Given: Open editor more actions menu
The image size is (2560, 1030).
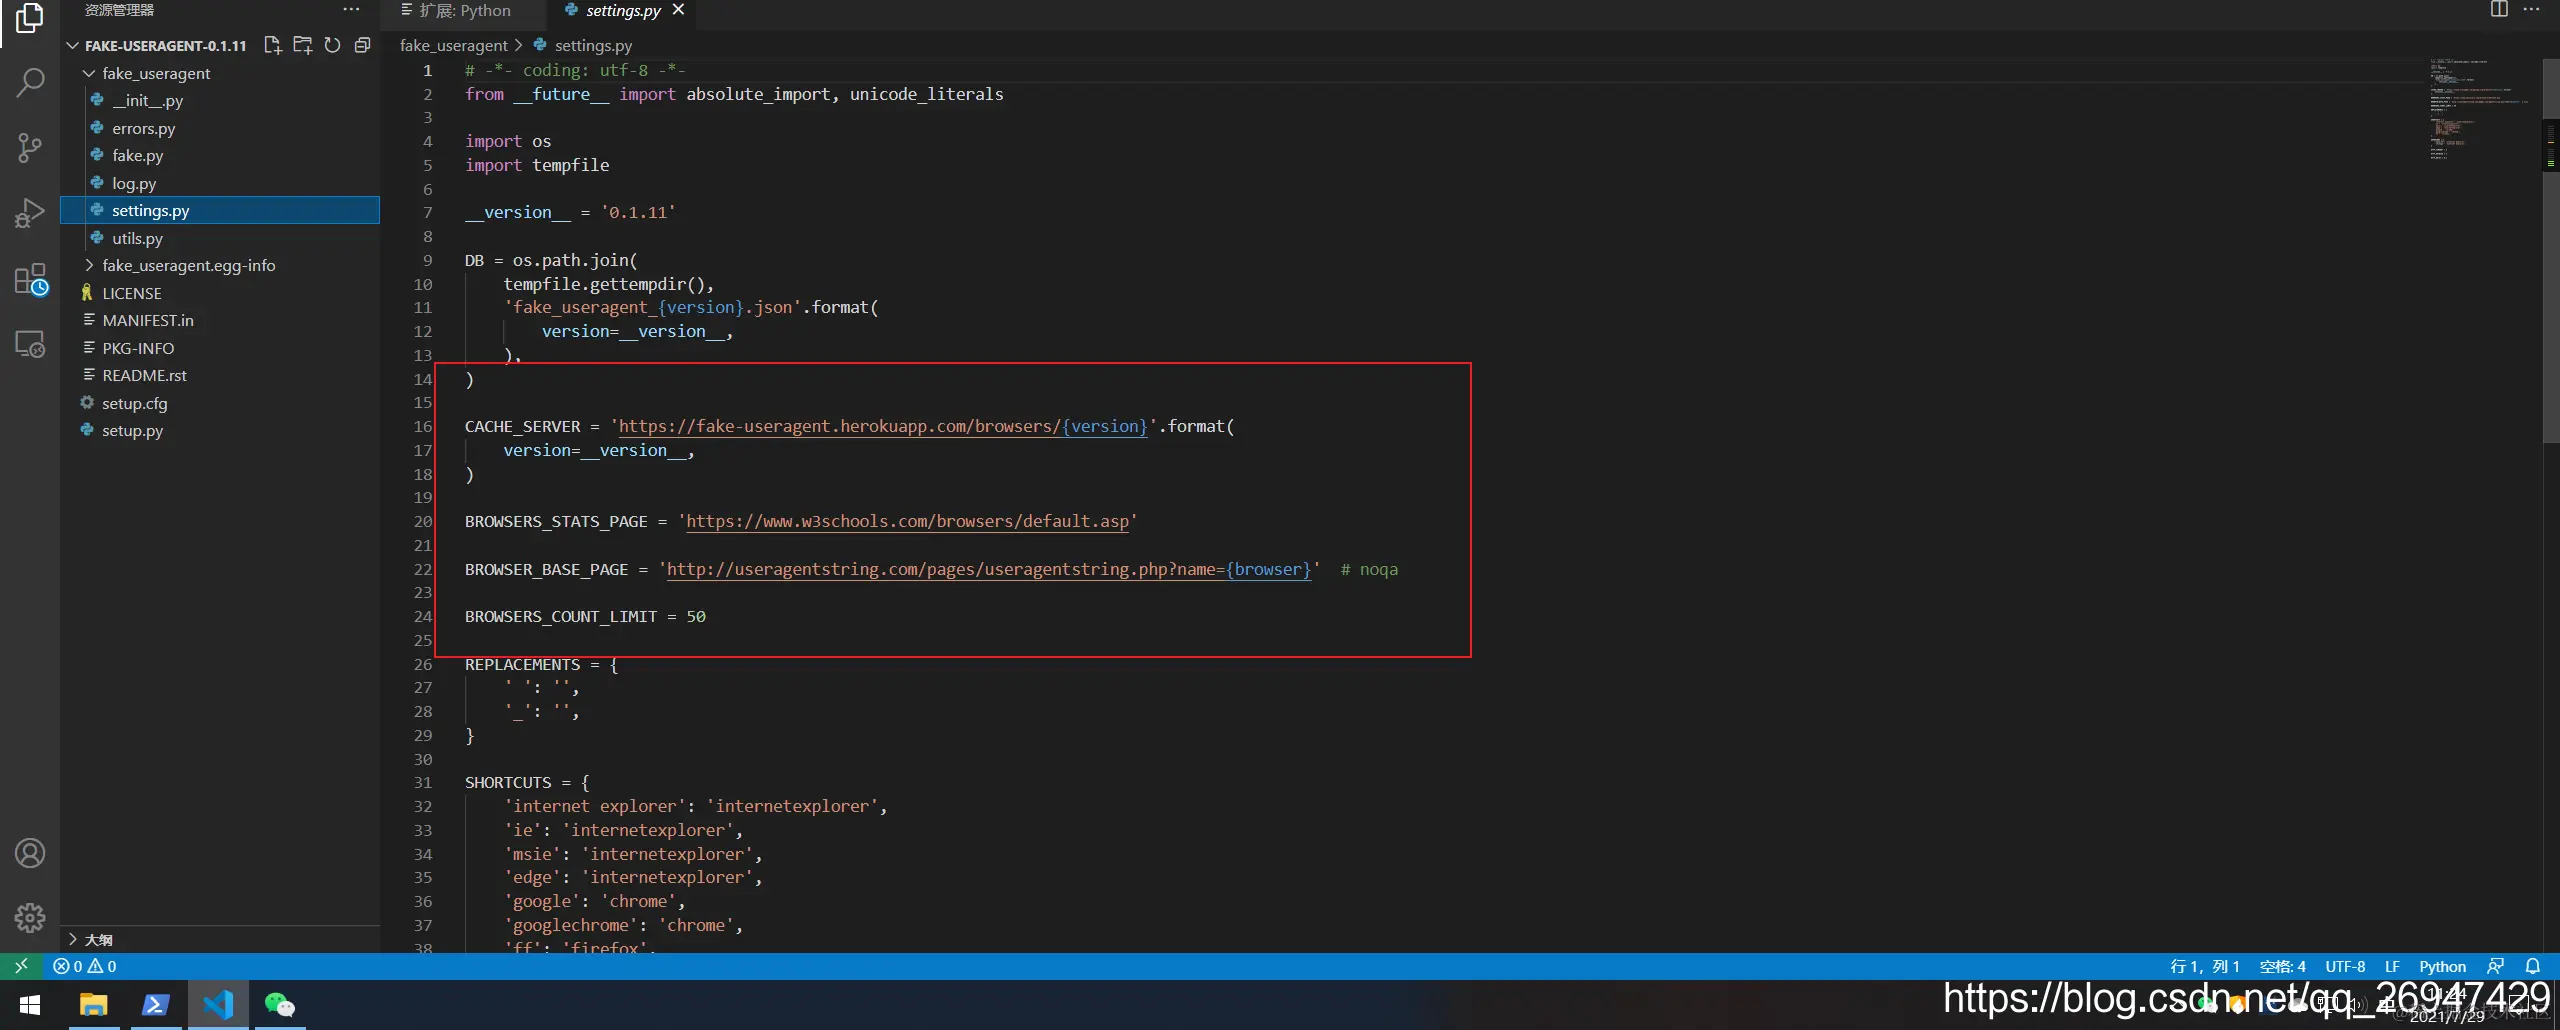Looking at the screenshot, I should 2532,10.
